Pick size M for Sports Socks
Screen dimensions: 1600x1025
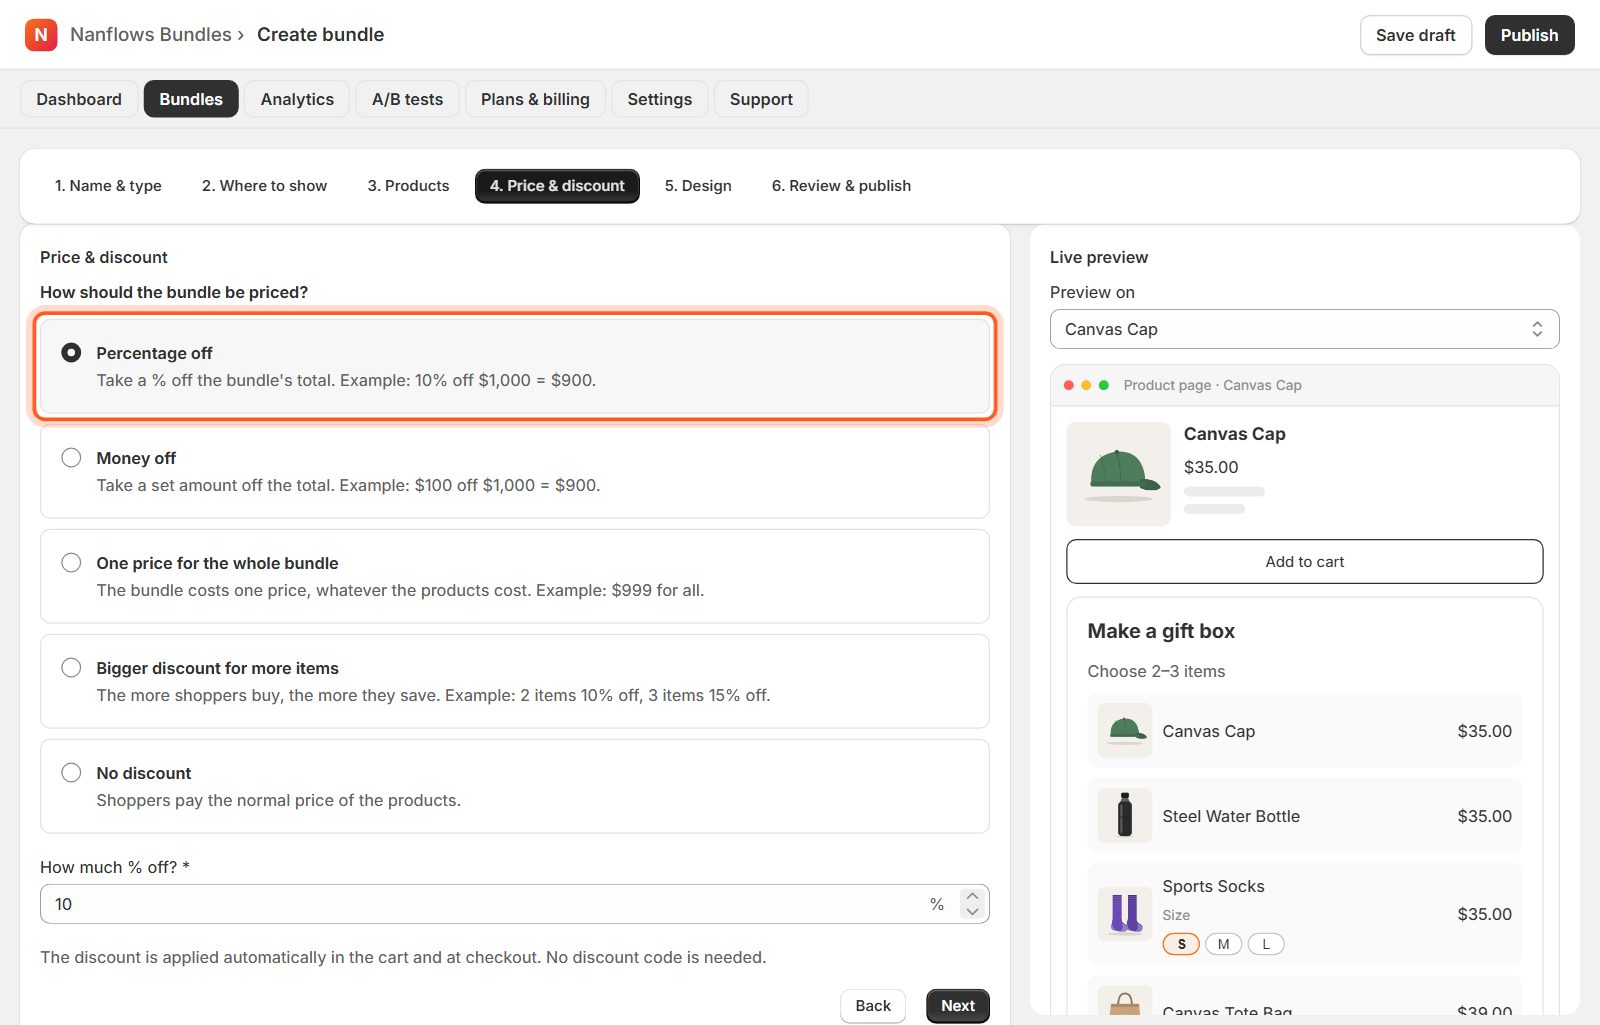1223,944
